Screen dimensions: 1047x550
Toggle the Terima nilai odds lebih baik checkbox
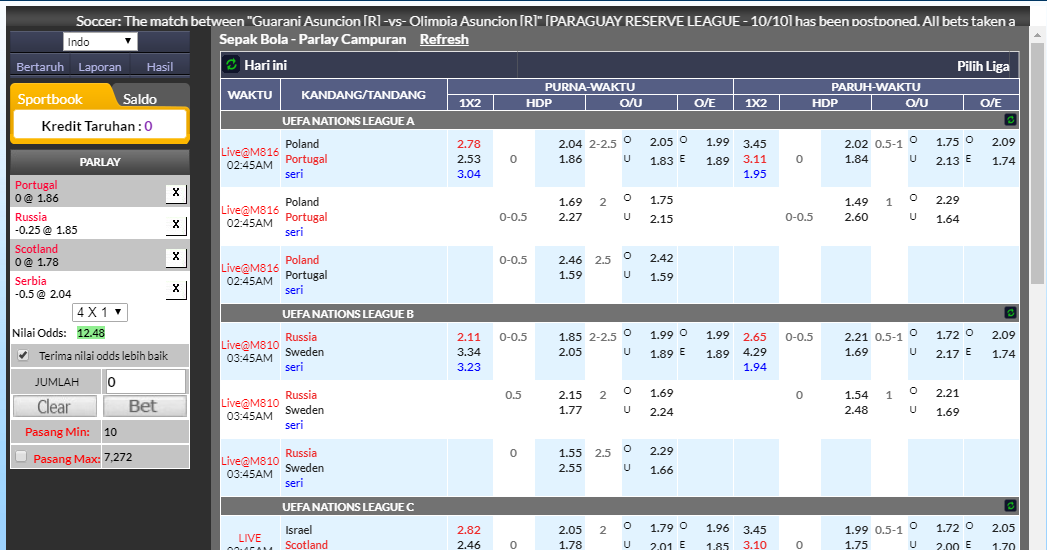click(23, 356)
